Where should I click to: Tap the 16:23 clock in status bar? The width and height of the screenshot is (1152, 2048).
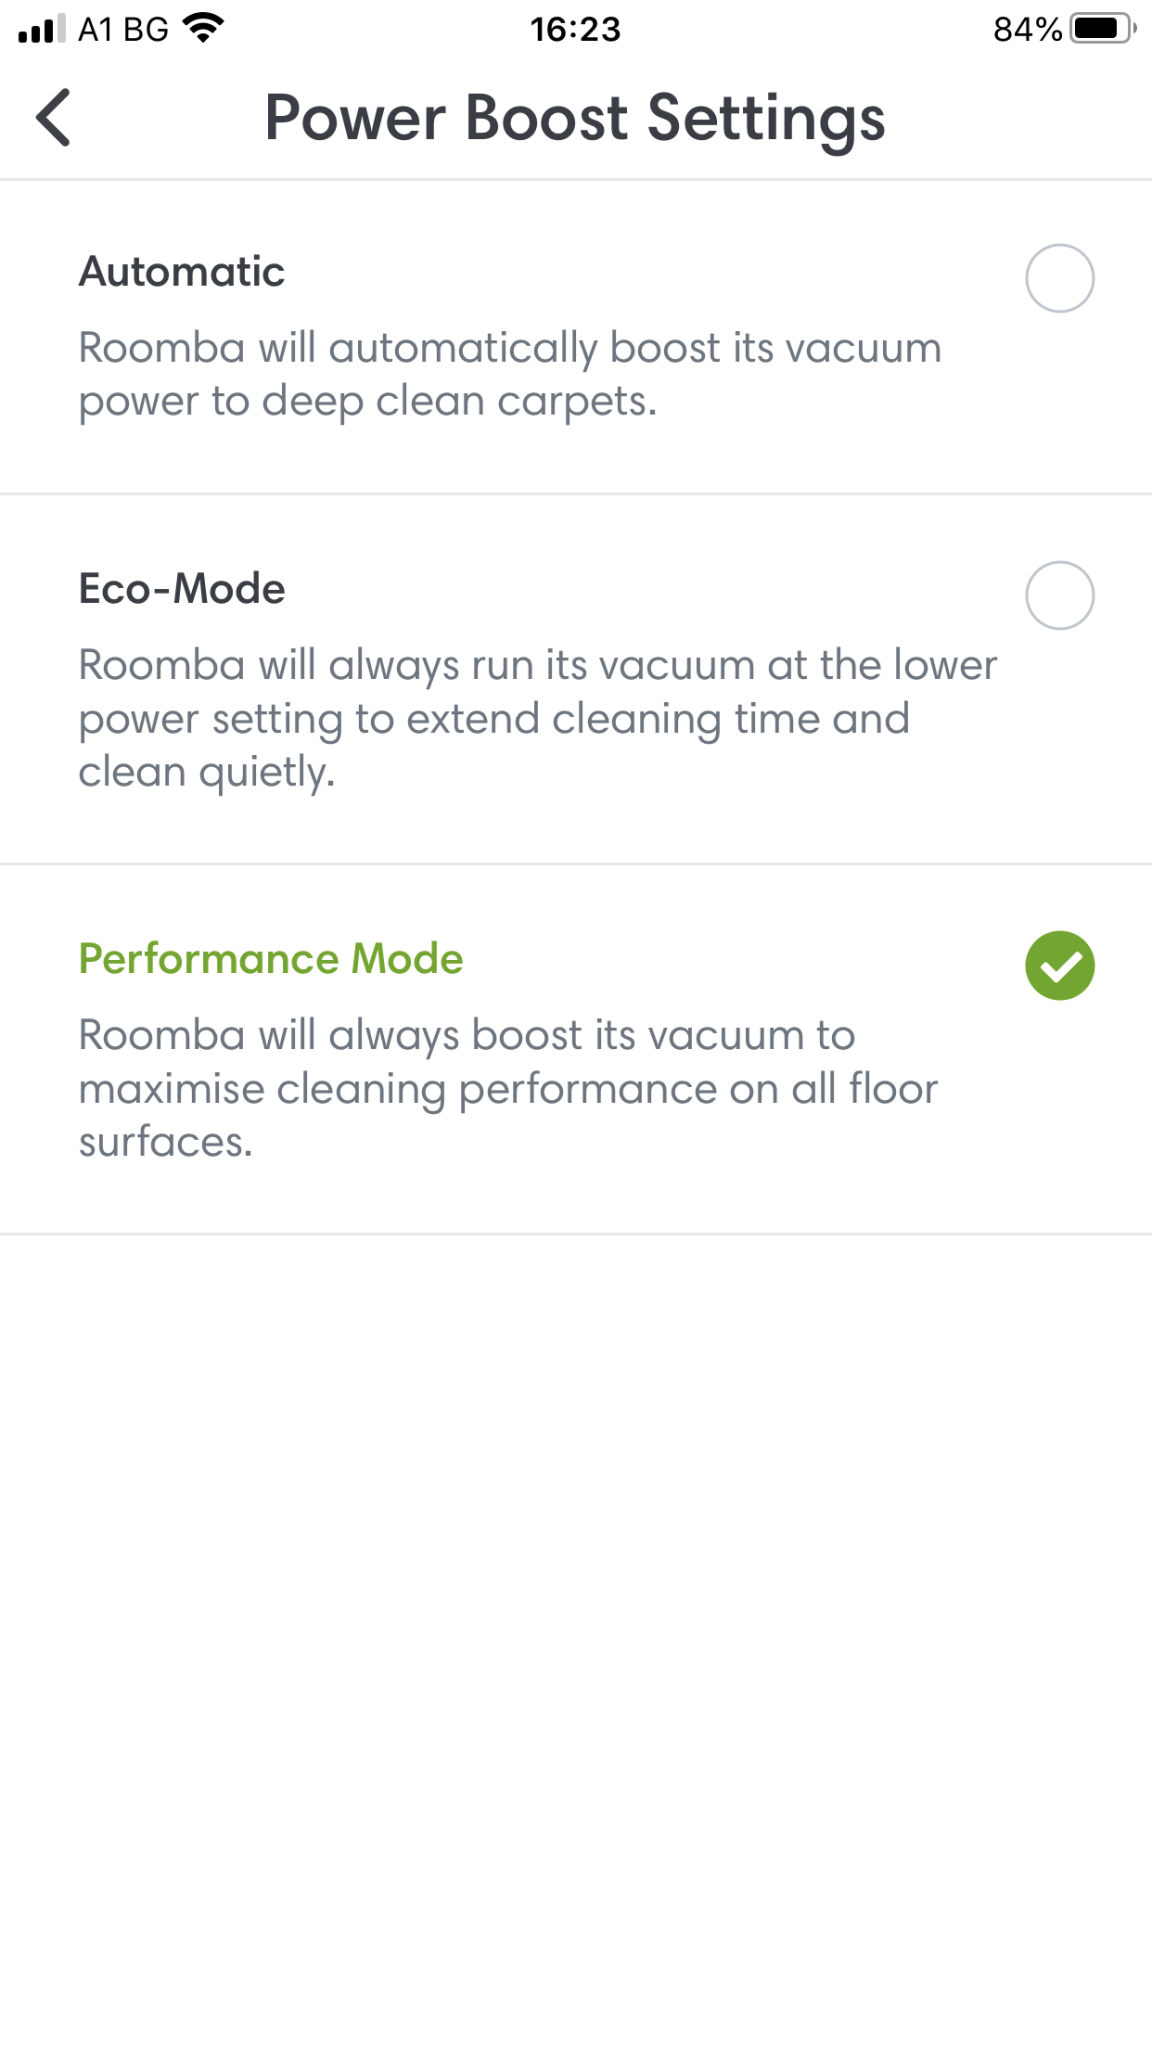click(575, 29)
